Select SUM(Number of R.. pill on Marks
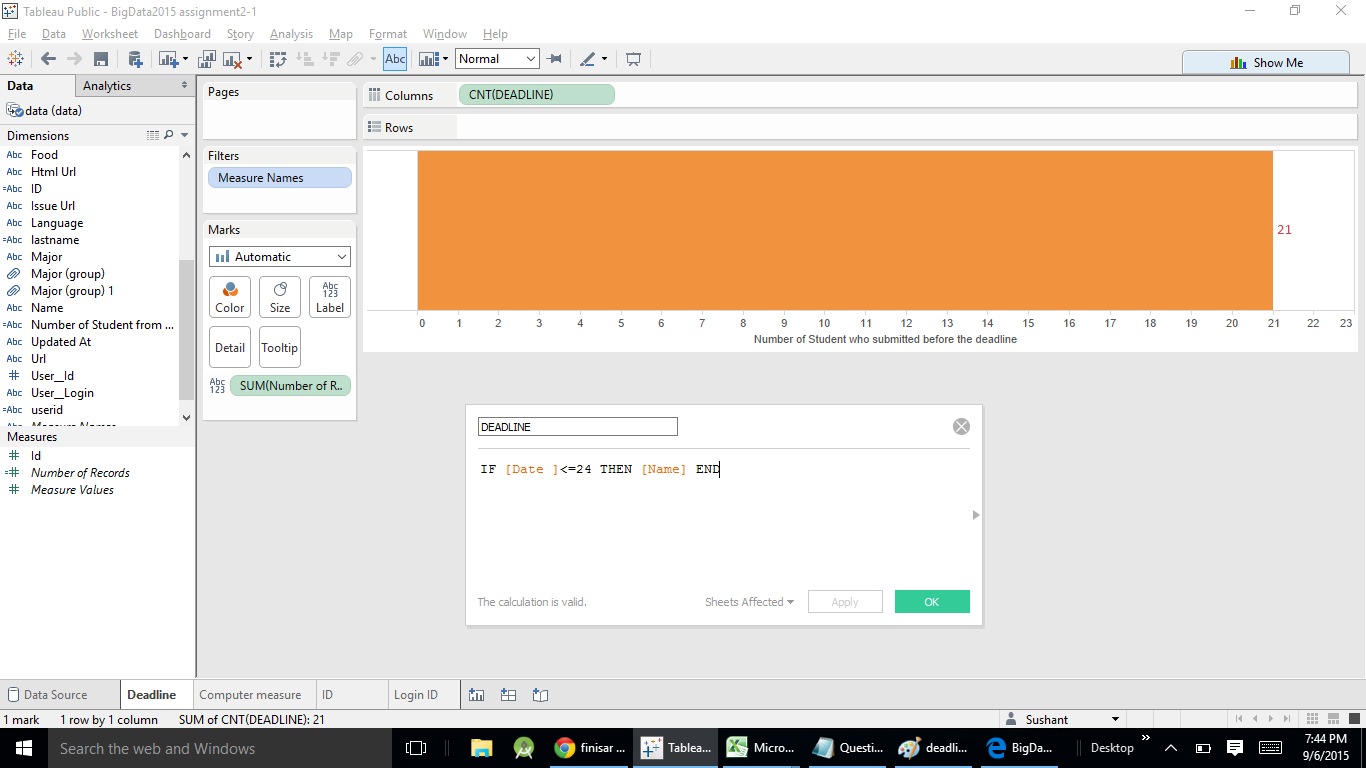This screenshot has width=1366, height=768. click(291, 386)
